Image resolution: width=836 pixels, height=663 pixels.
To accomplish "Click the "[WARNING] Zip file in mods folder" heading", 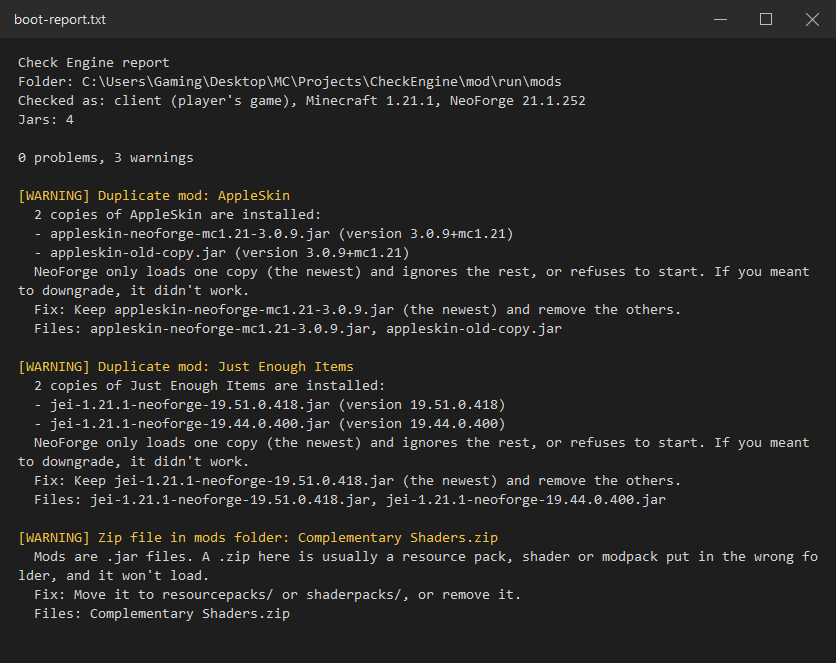I will (258, 538).
